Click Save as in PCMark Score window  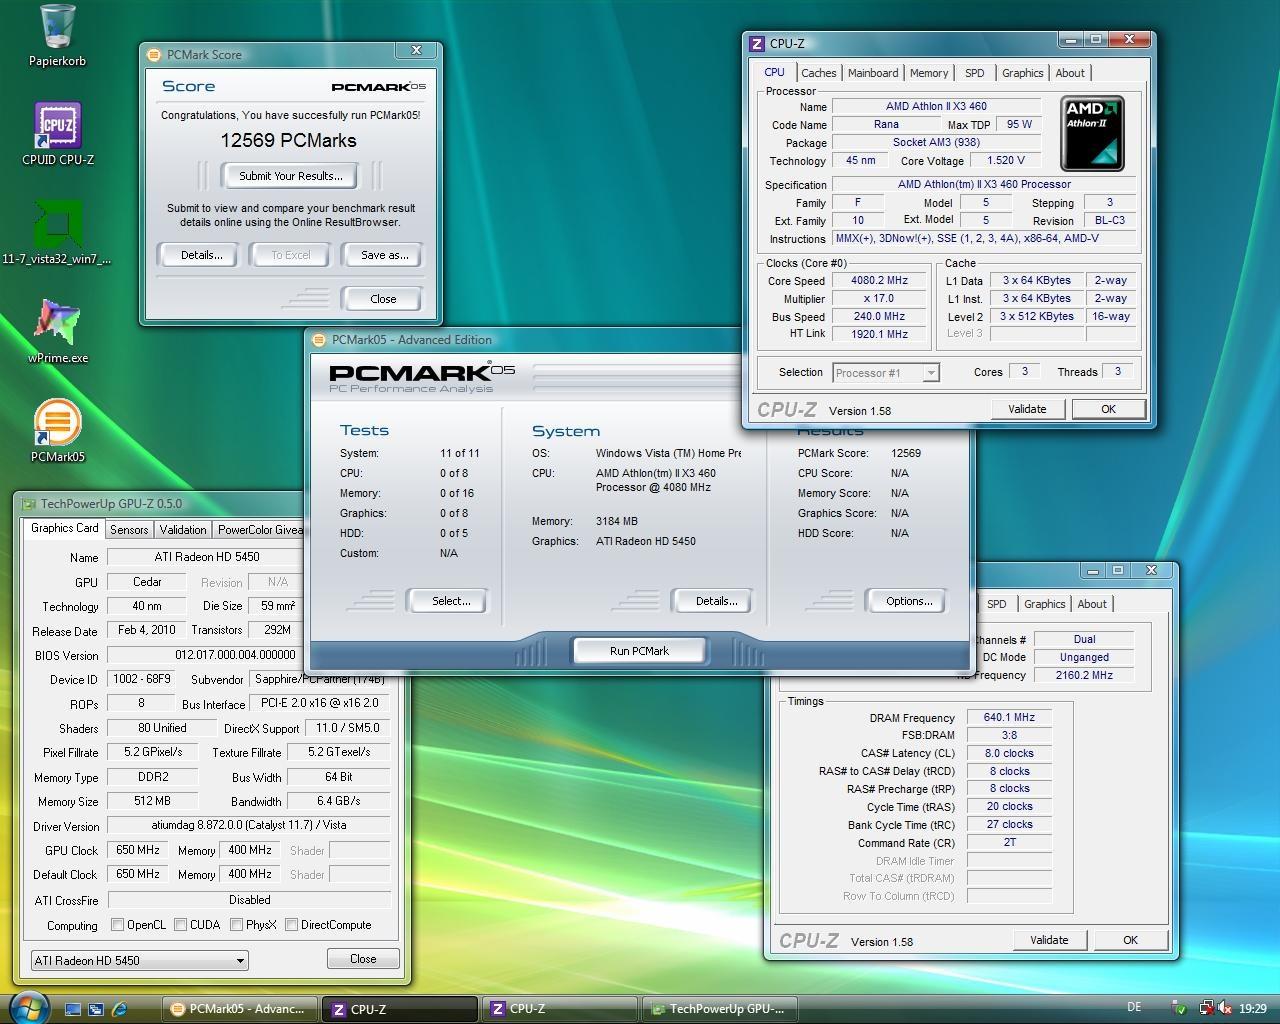(x=384, y=255)
